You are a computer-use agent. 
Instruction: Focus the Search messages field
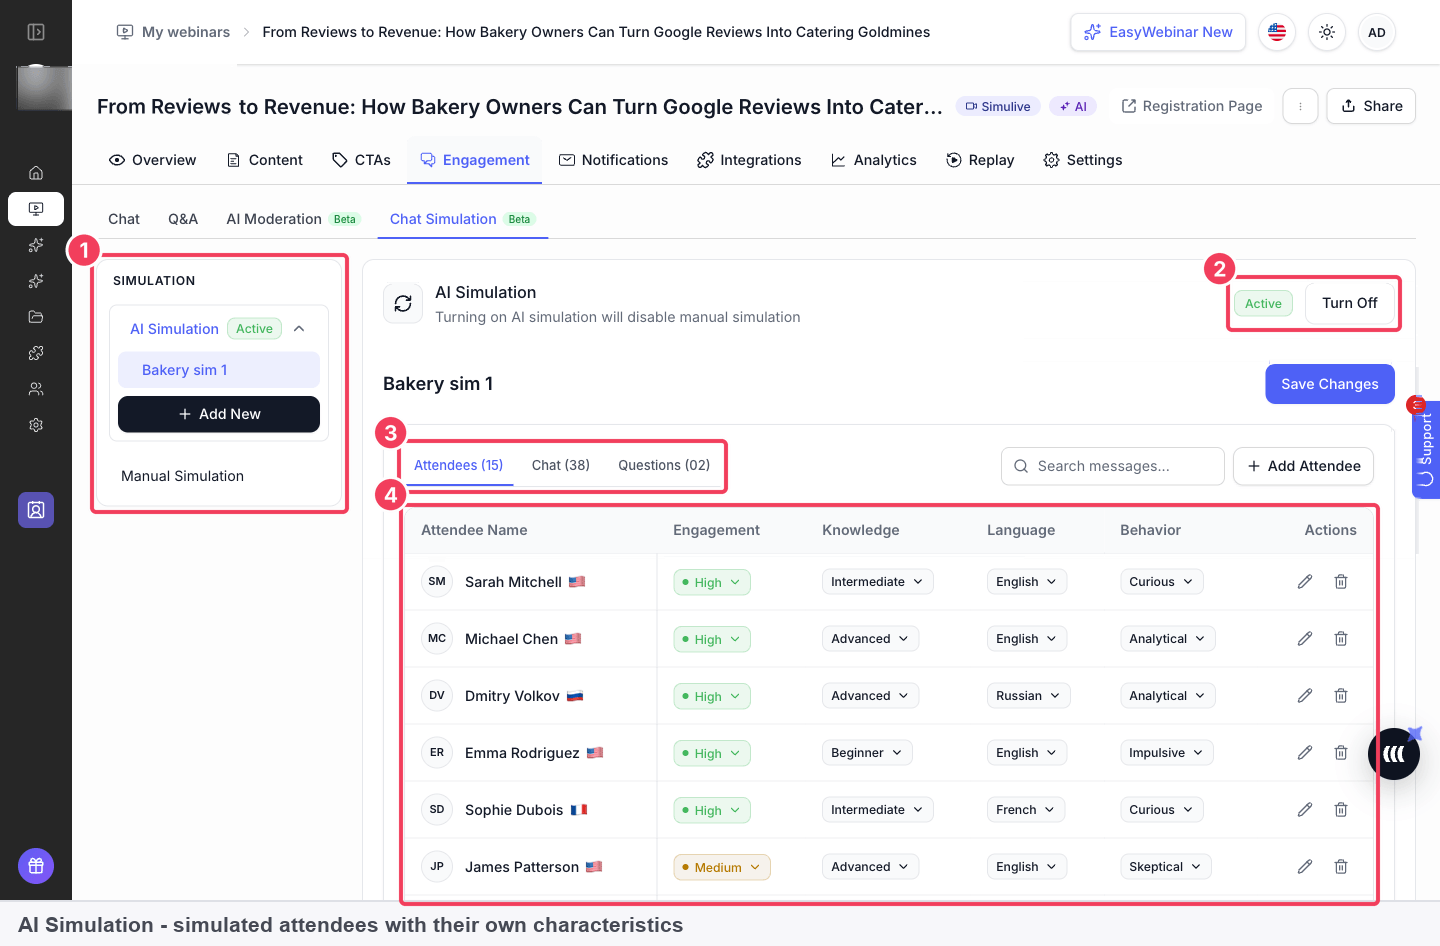coord(1113,466)
